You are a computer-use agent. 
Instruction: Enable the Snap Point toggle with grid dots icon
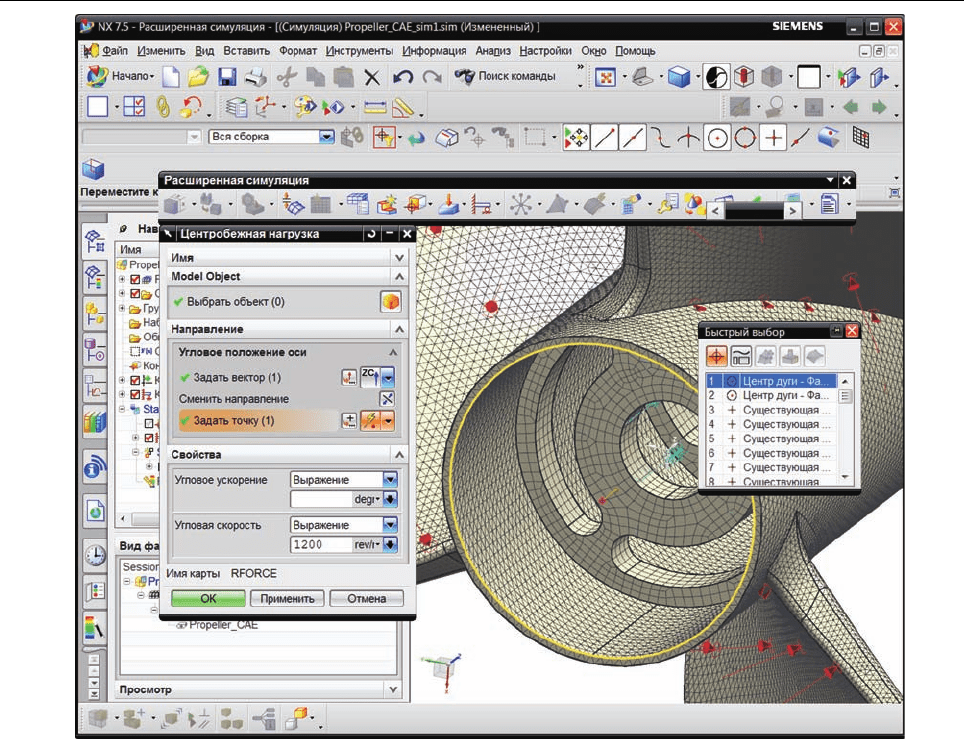[576, 138]
